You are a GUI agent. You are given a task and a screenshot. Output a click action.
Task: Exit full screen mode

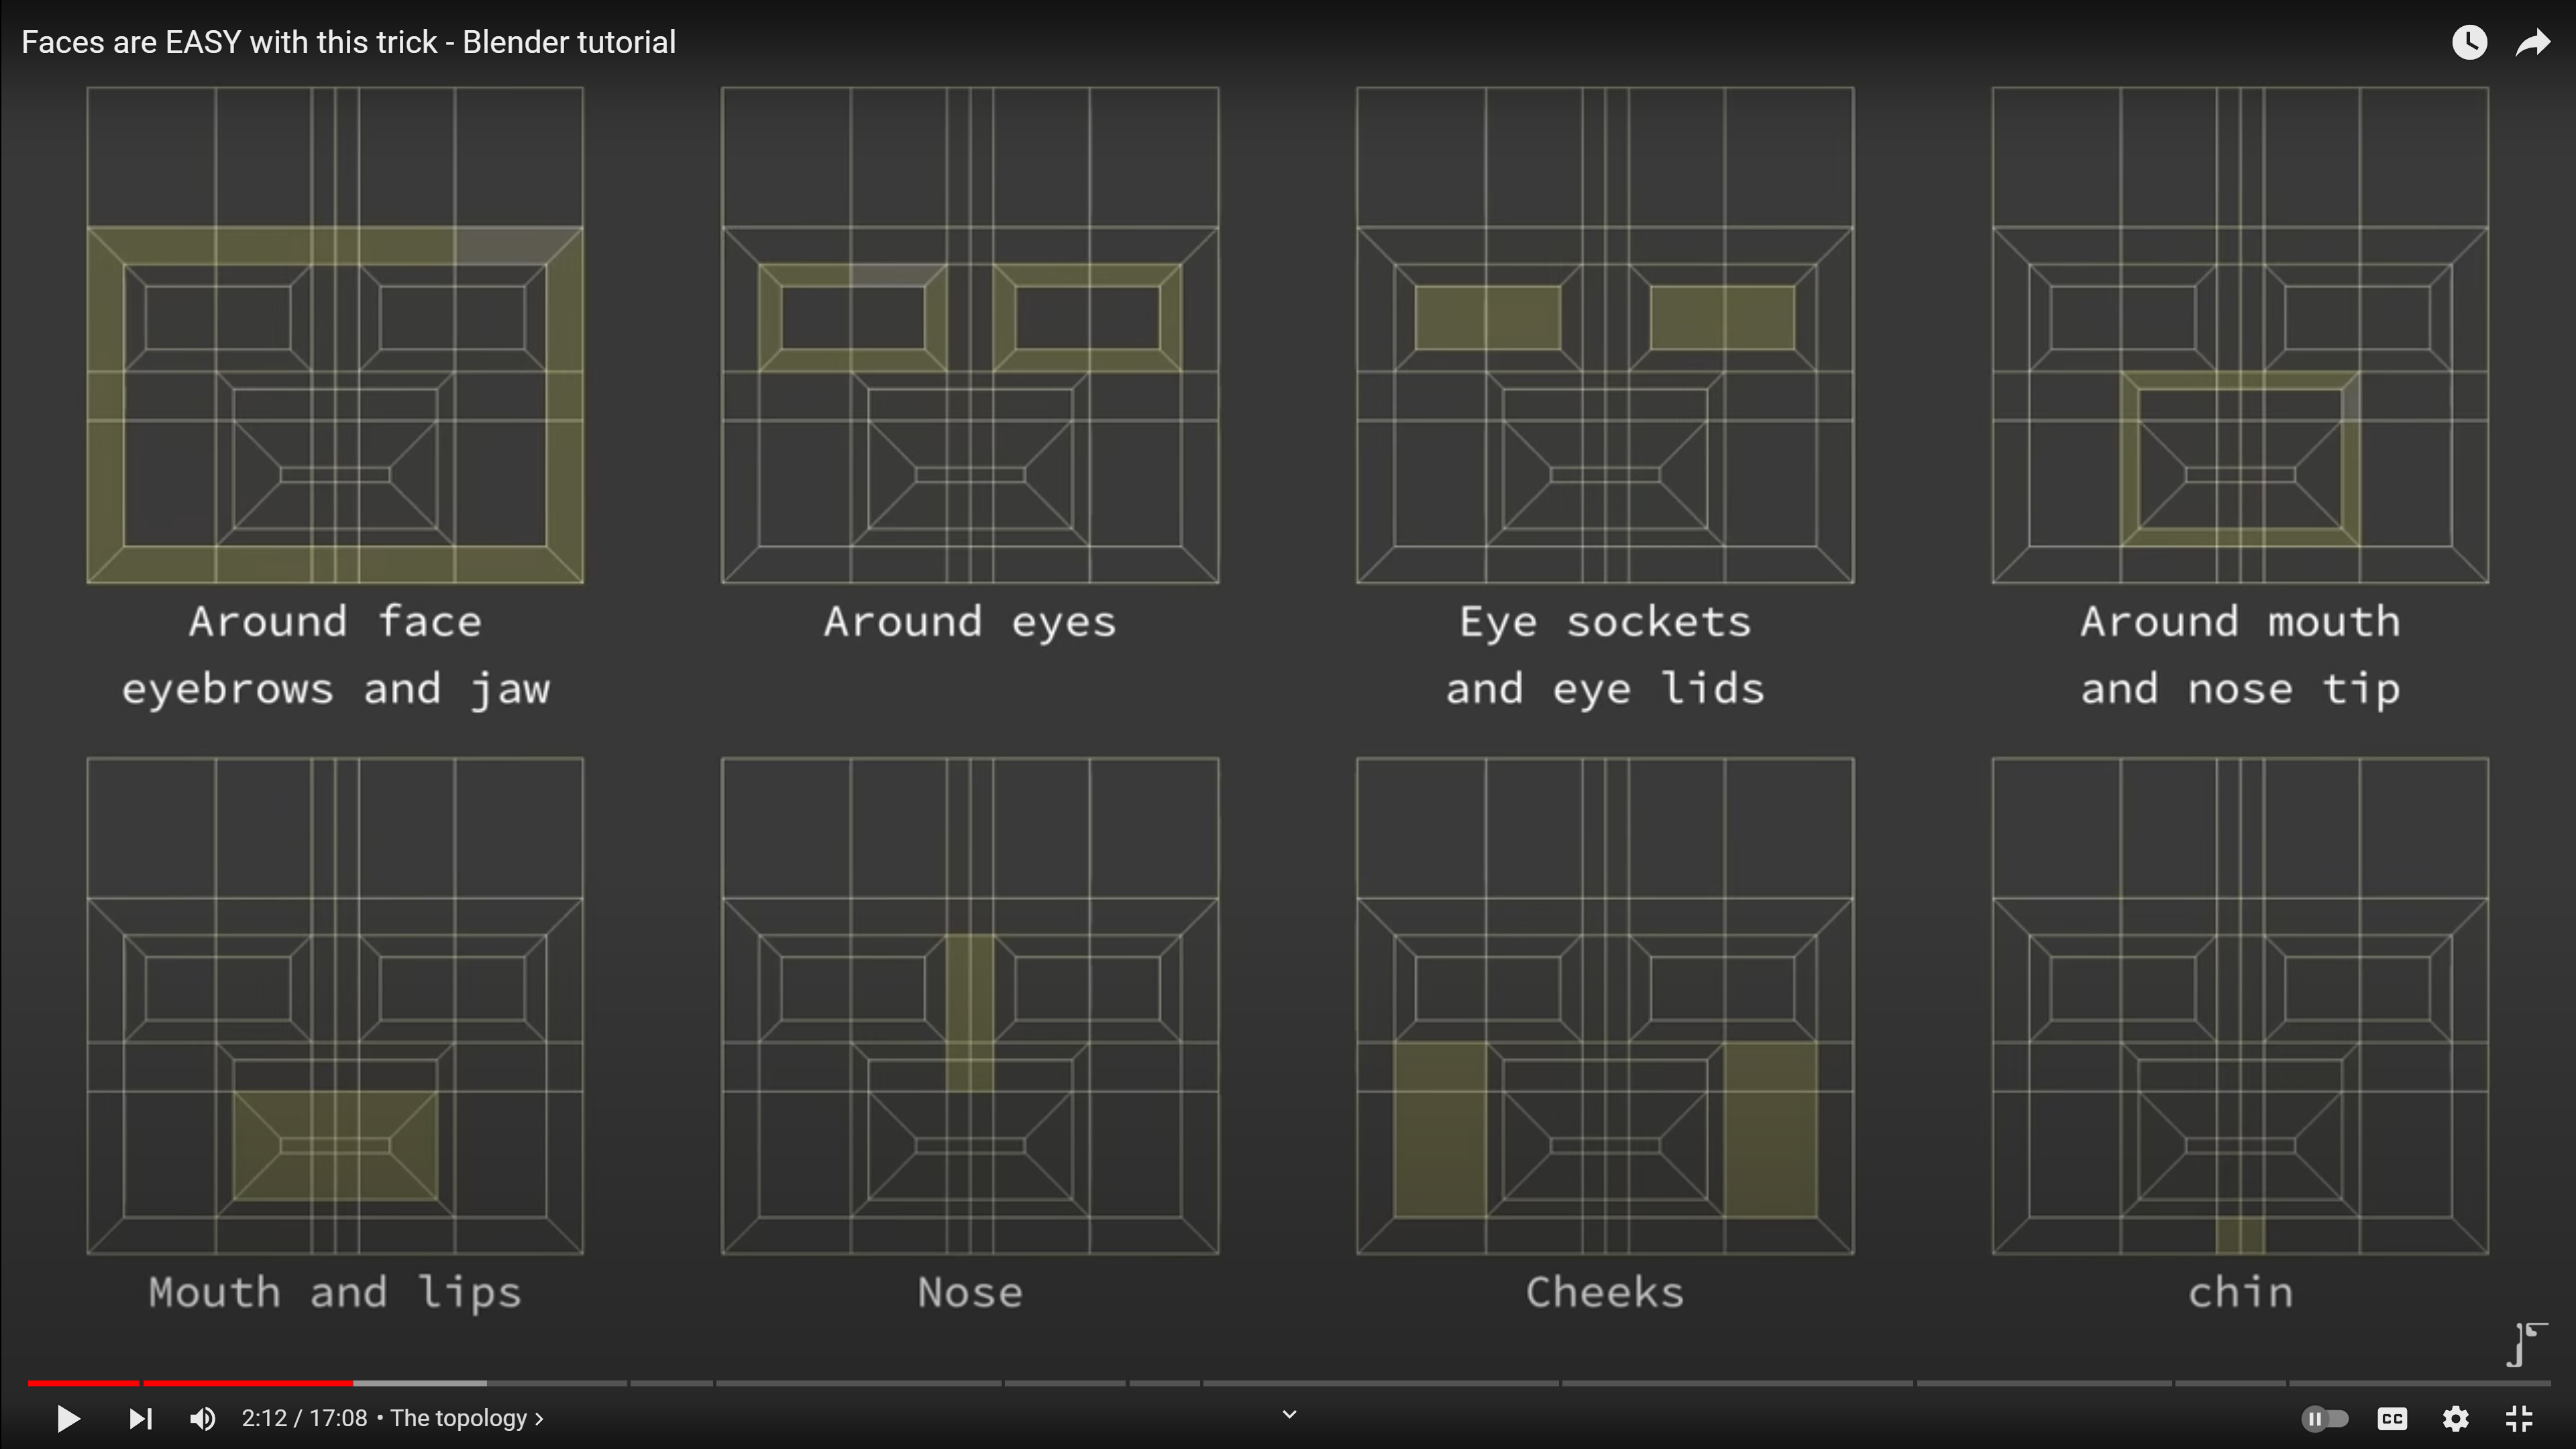pyautogui.click(x=2519, y=1418)
